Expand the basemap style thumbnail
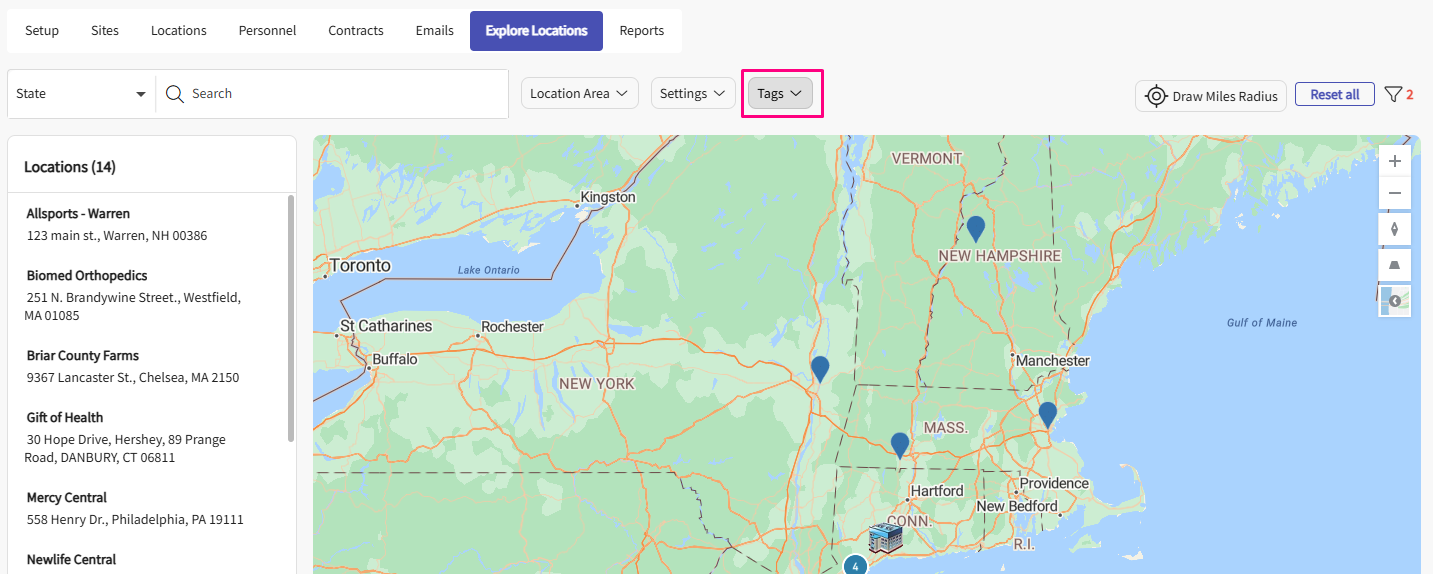This screenshot has width=1433, height=574. tap(1394, 301)
